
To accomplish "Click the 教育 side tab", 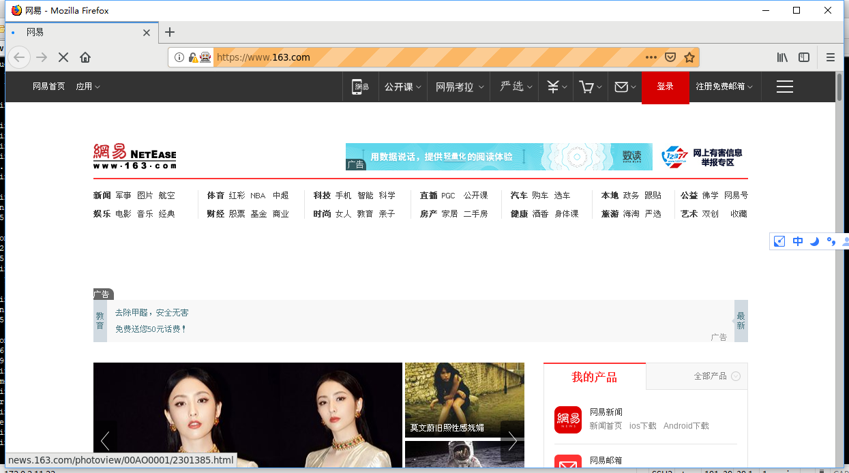I will (100, 320).
